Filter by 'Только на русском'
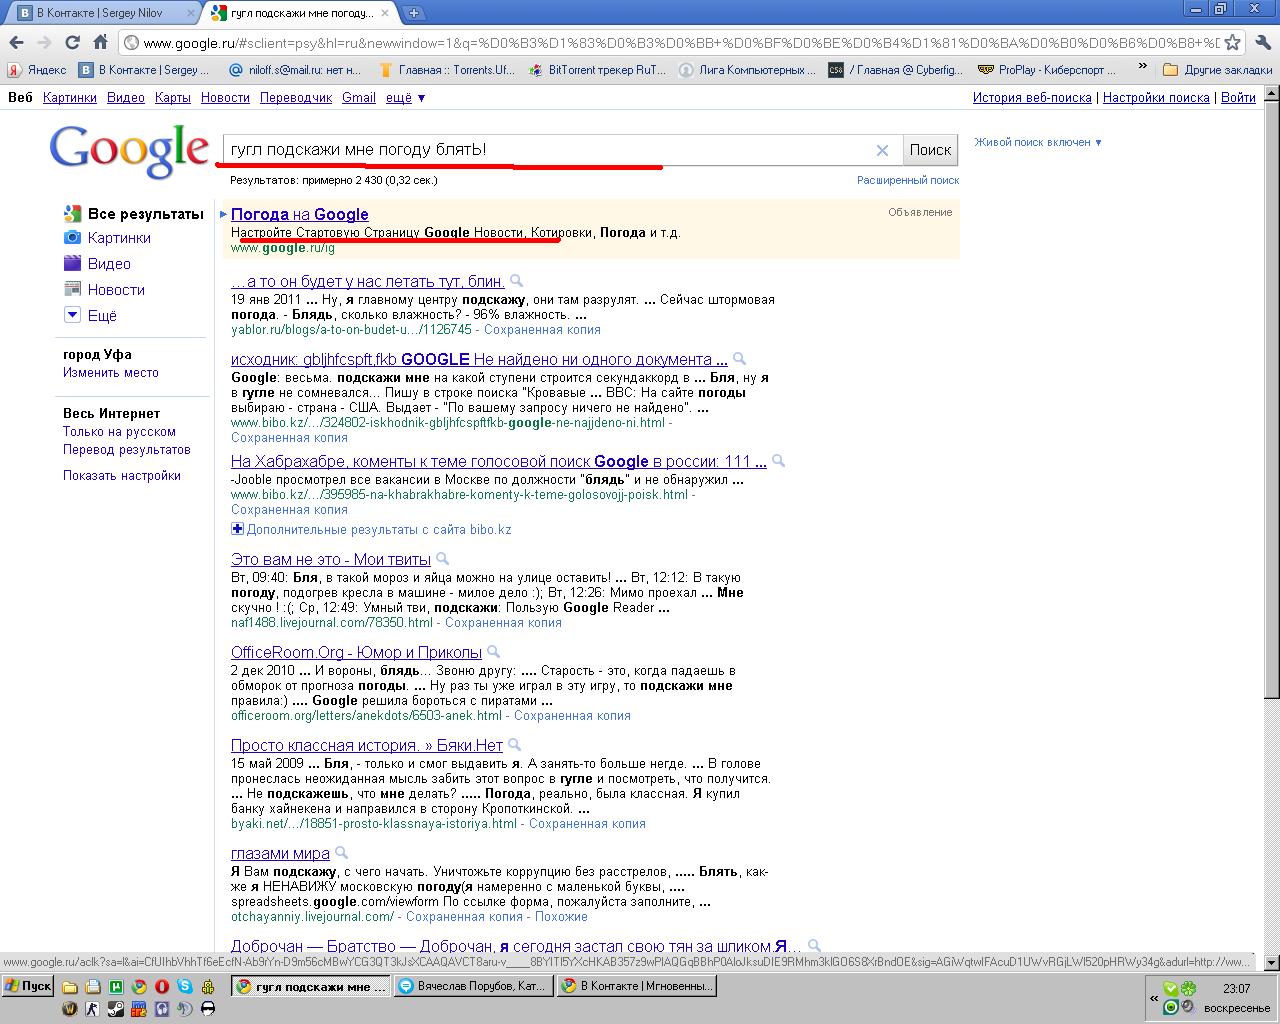Image resolution: width=1280 pixels, height=1024 pixels. point(119,432)
